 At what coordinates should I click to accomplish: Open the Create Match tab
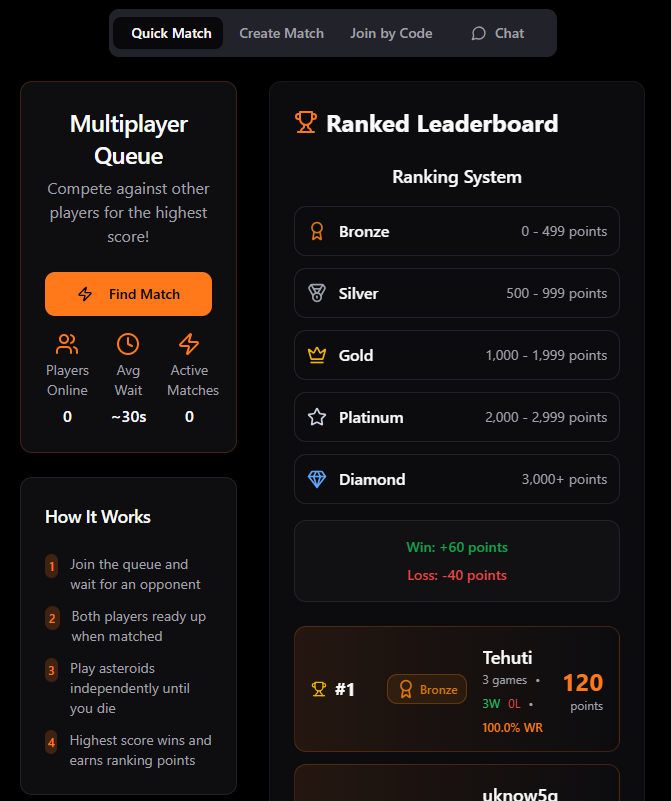[x=281, y=33]
